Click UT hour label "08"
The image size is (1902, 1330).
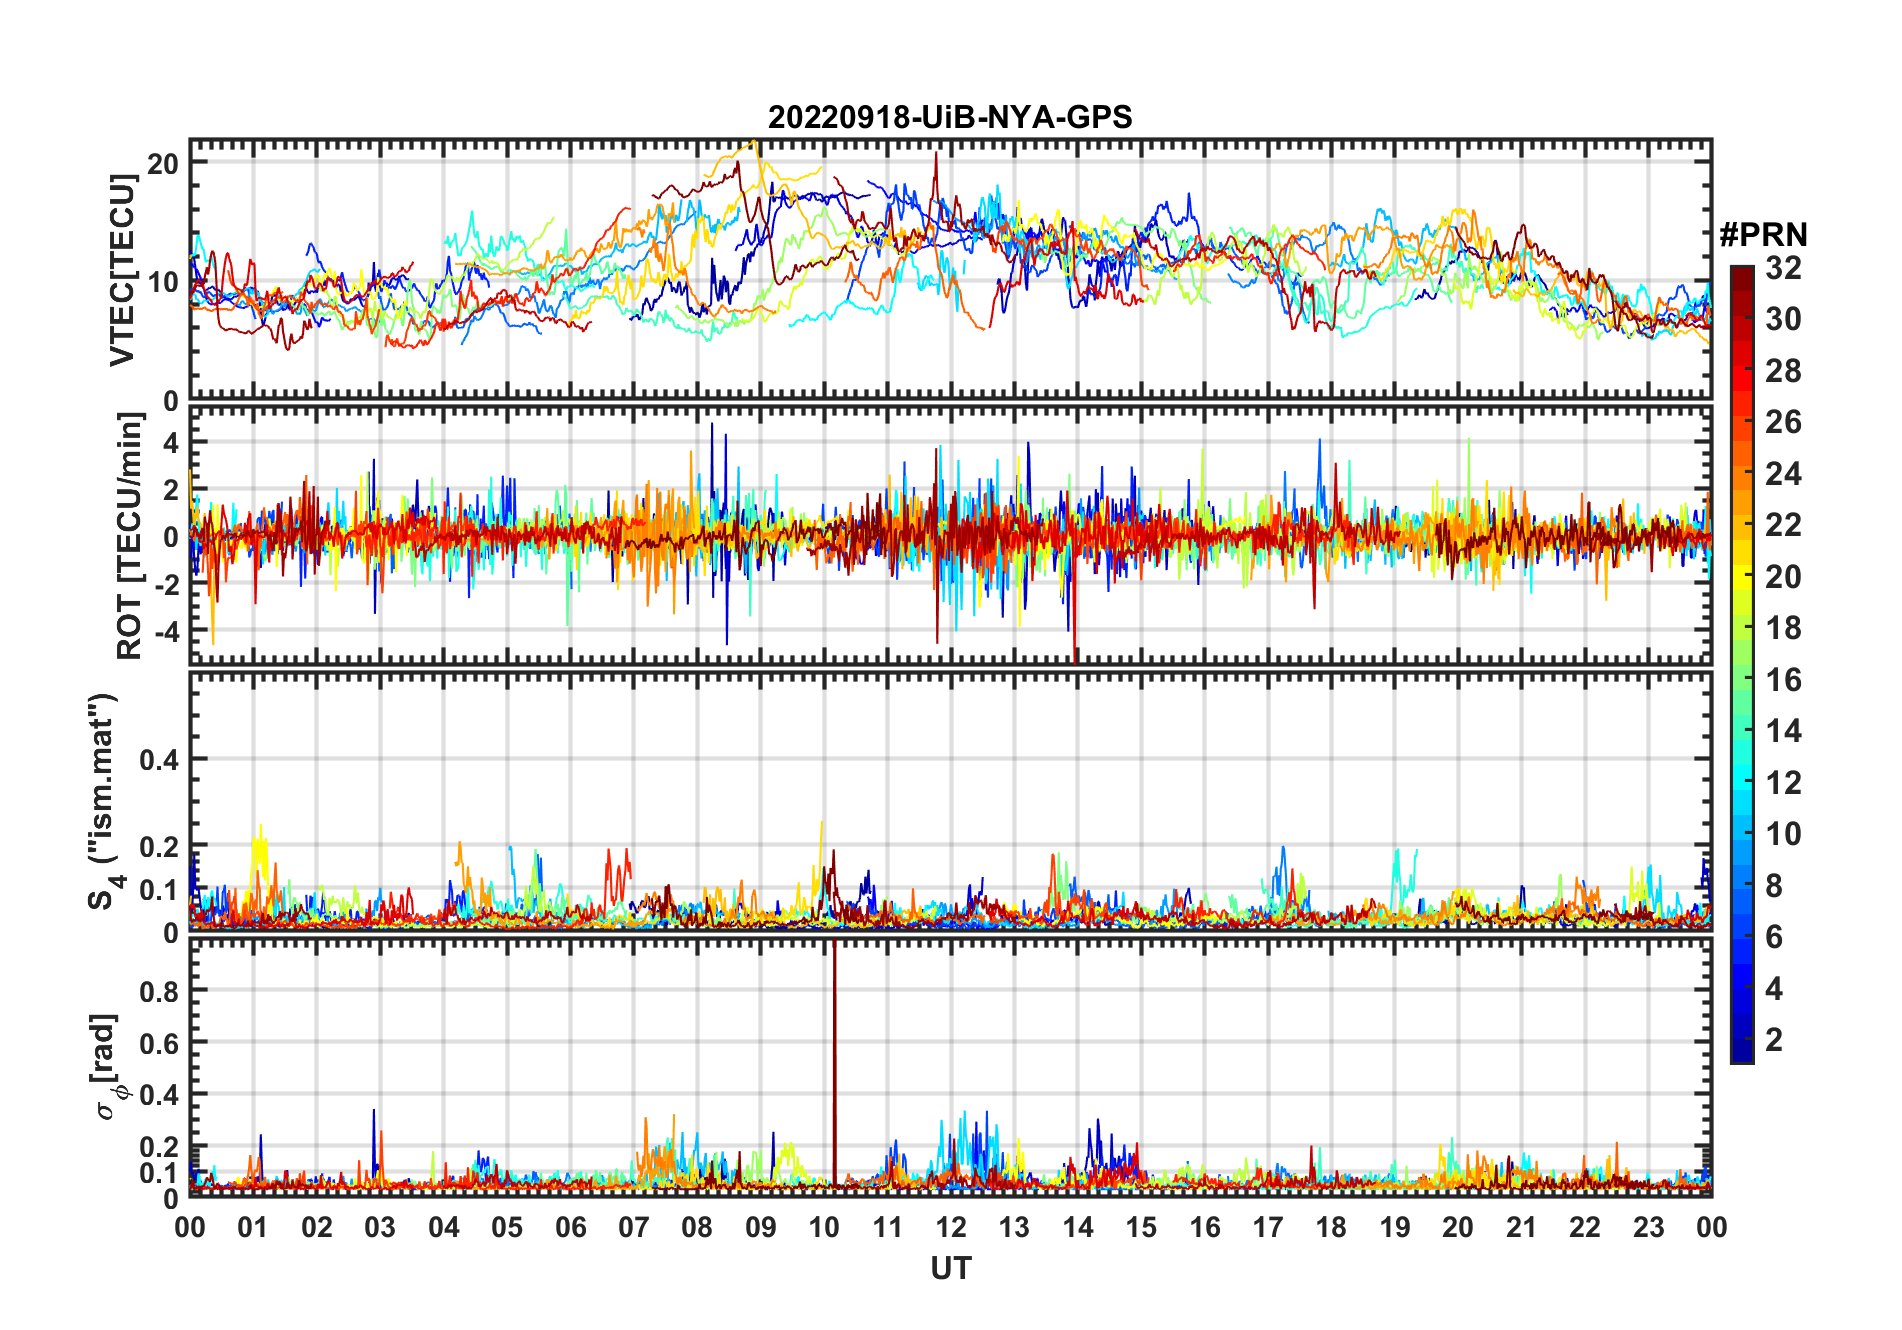[697, 1228]
